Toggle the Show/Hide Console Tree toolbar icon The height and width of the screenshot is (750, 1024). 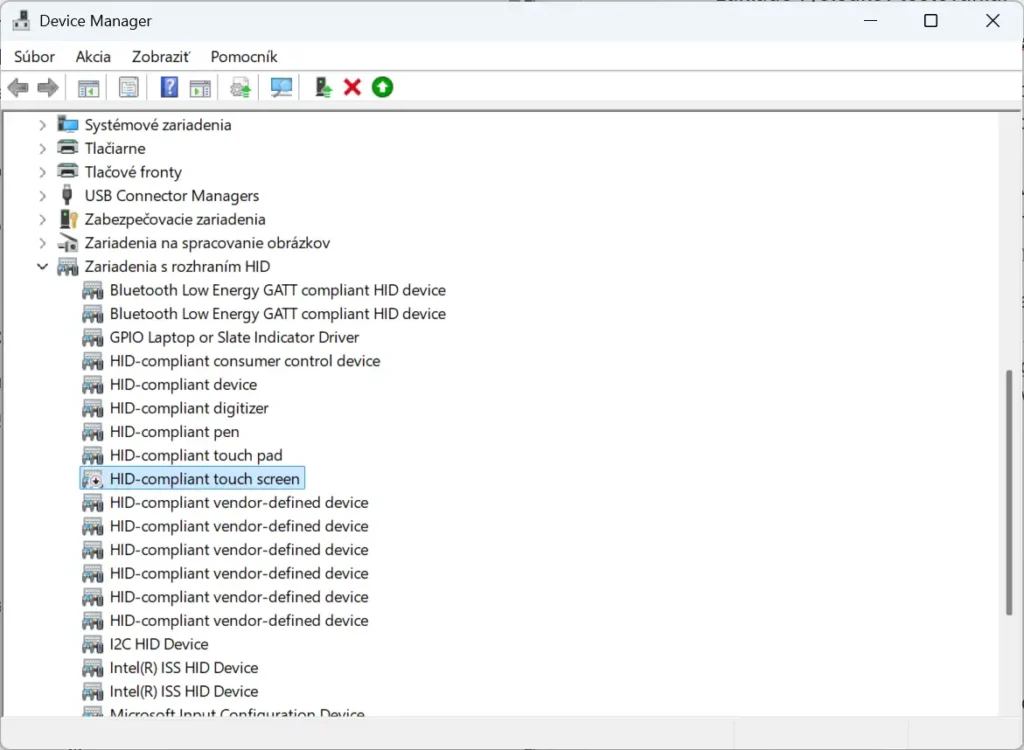[x=88, y=87]
